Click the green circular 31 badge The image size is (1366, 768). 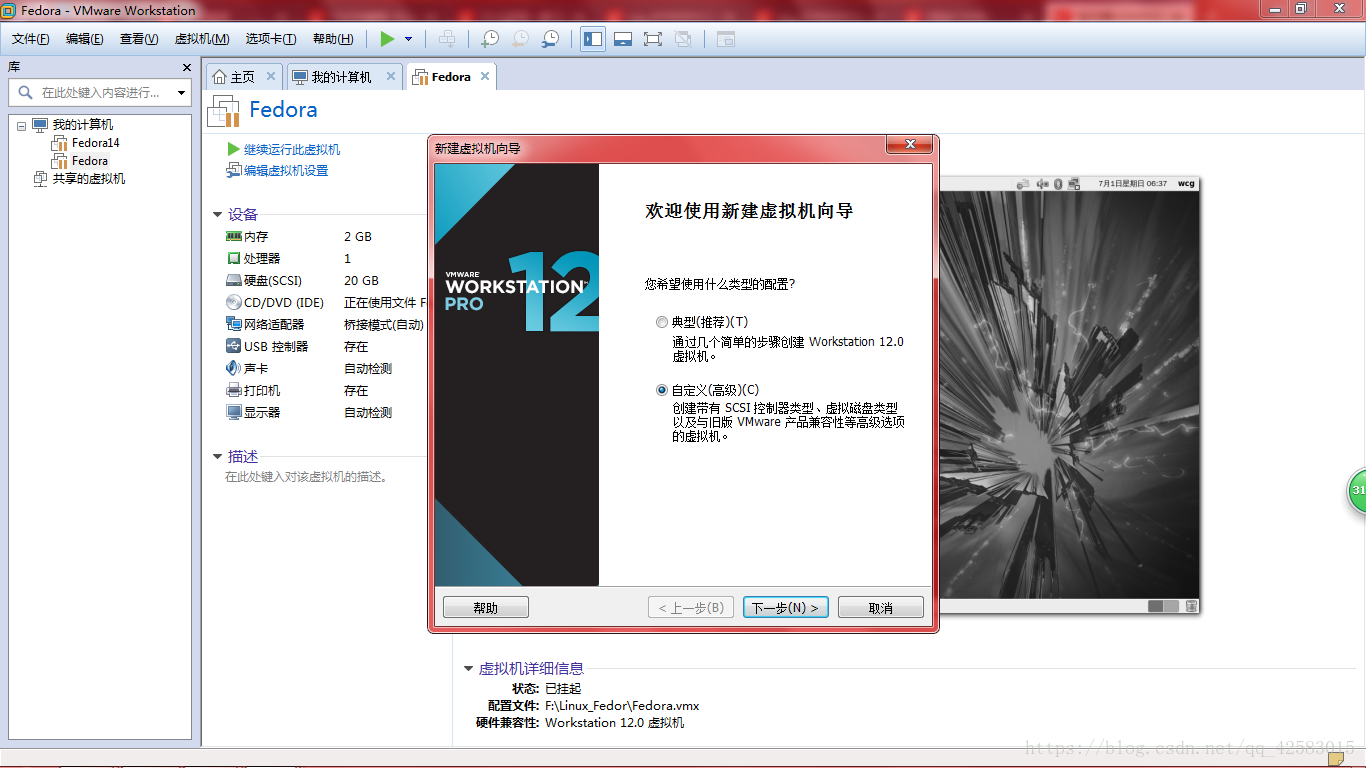tap(1356, 491)
